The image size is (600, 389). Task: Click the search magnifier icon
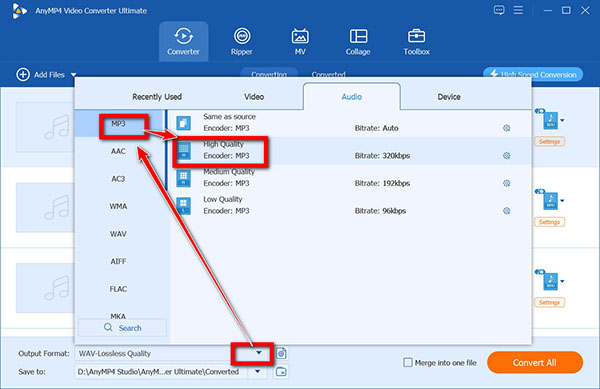[x=108, y=327]
